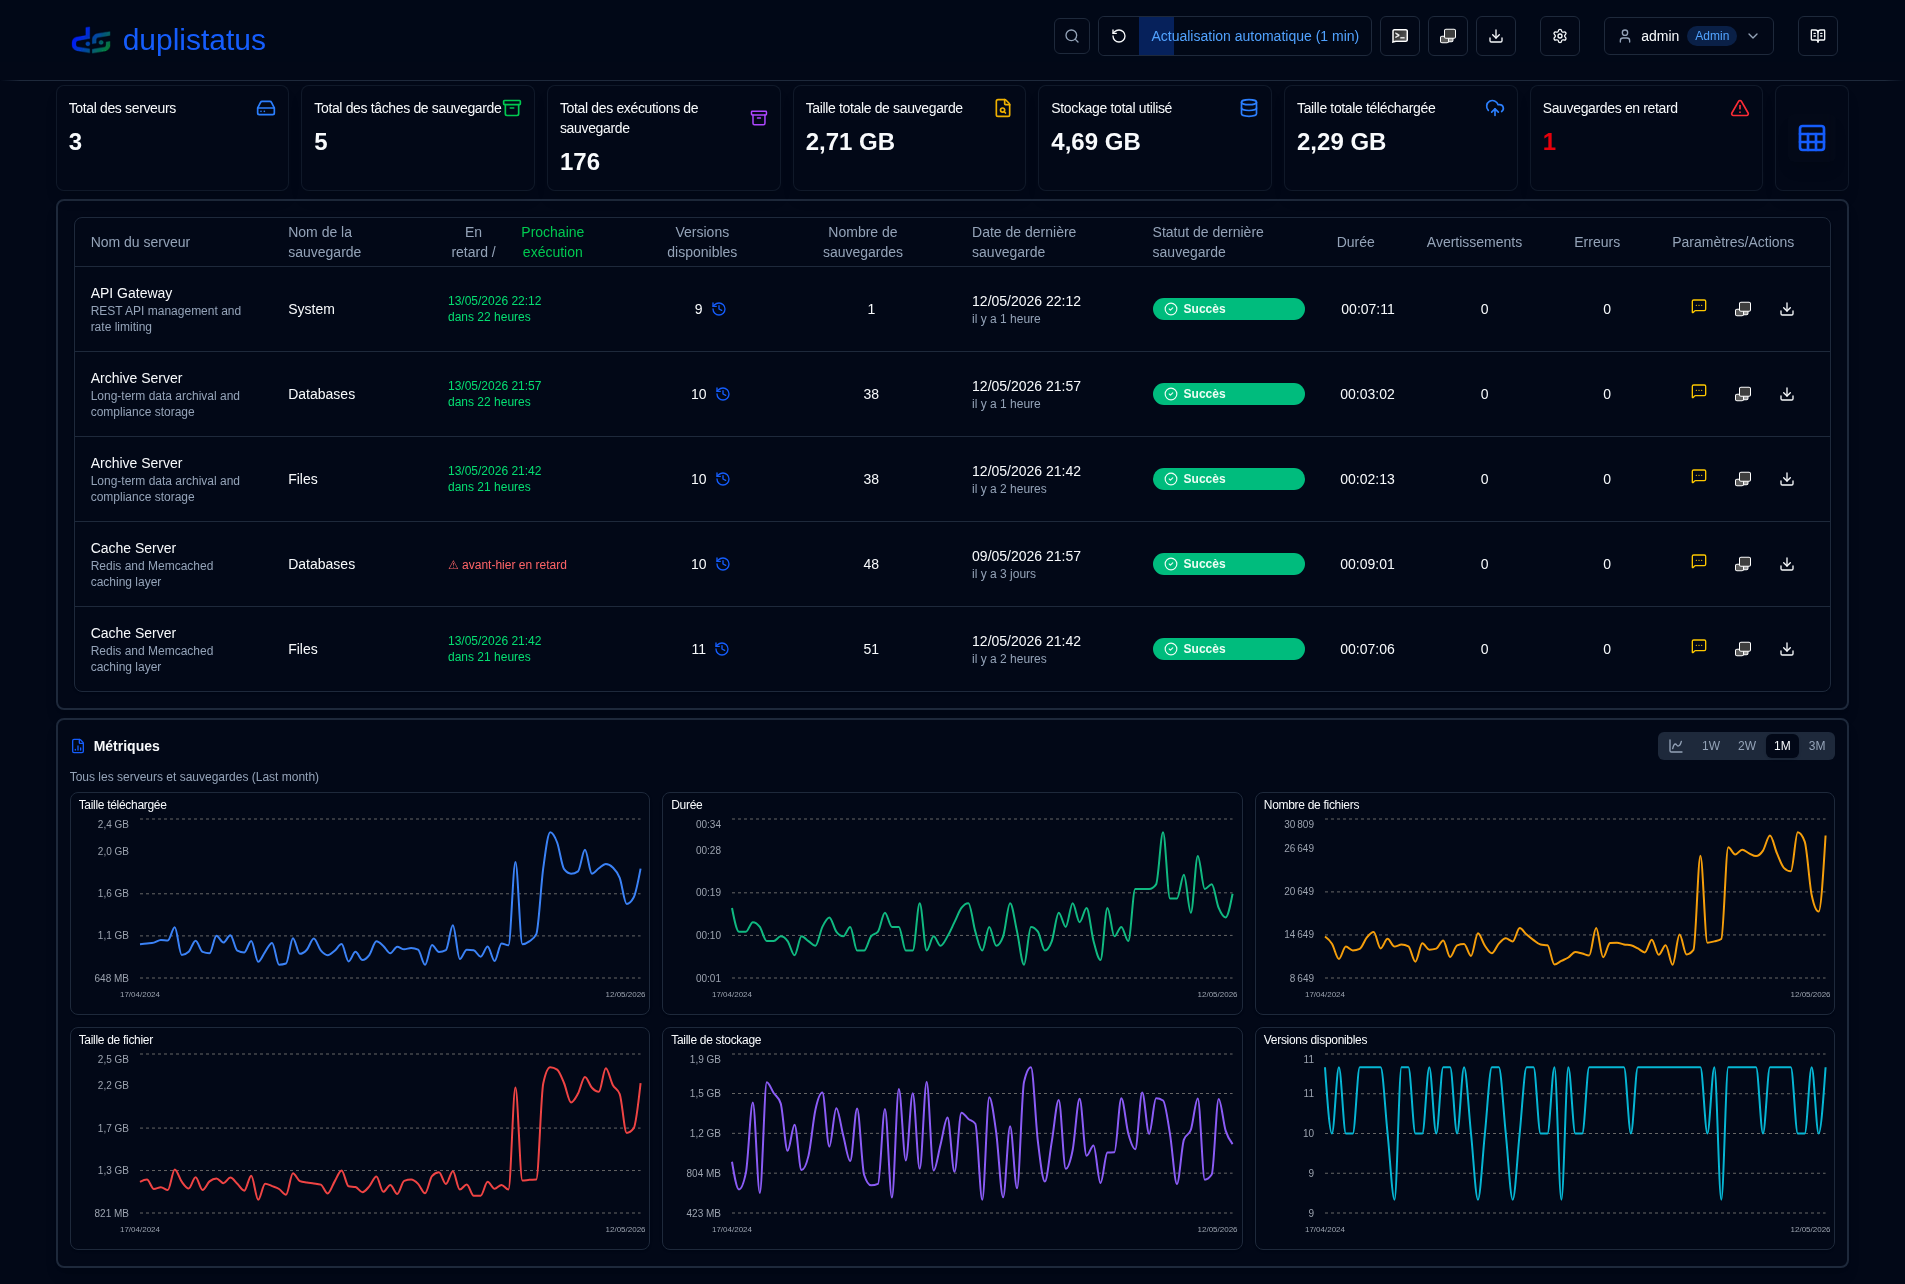Image resolution: width=1905 pixels, height=1284 pixels.
Task: Open versions history icon next to 11
Action: coord(722,649)
